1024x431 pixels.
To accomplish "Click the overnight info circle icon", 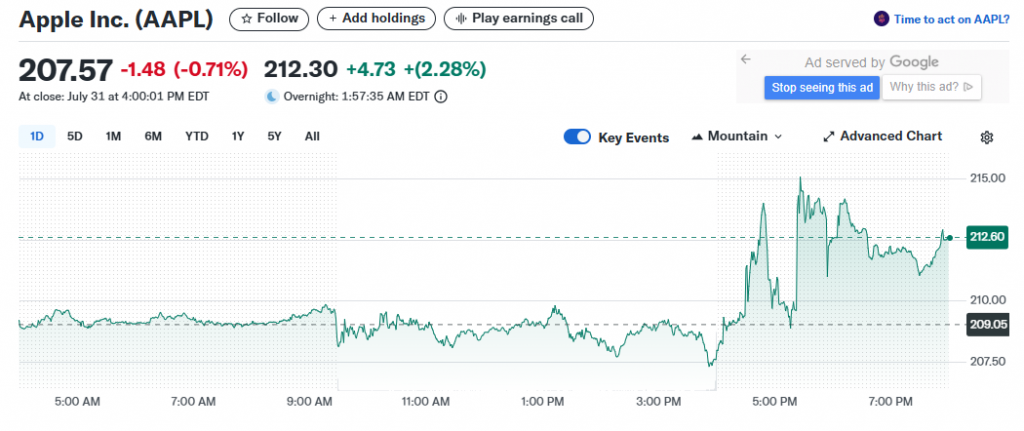I will (x=441, y=97).
